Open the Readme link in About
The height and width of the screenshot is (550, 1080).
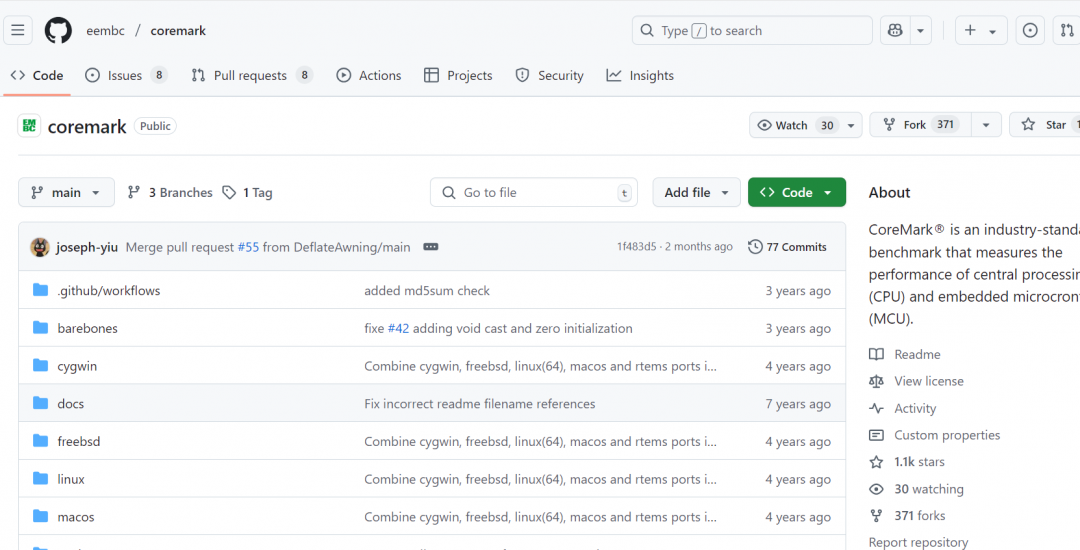coord(917,355)
